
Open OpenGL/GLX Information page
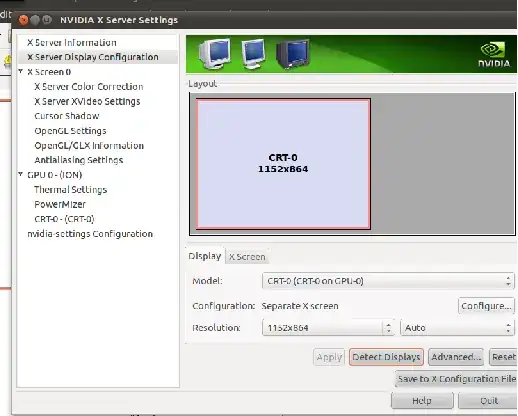pos(89,146)
